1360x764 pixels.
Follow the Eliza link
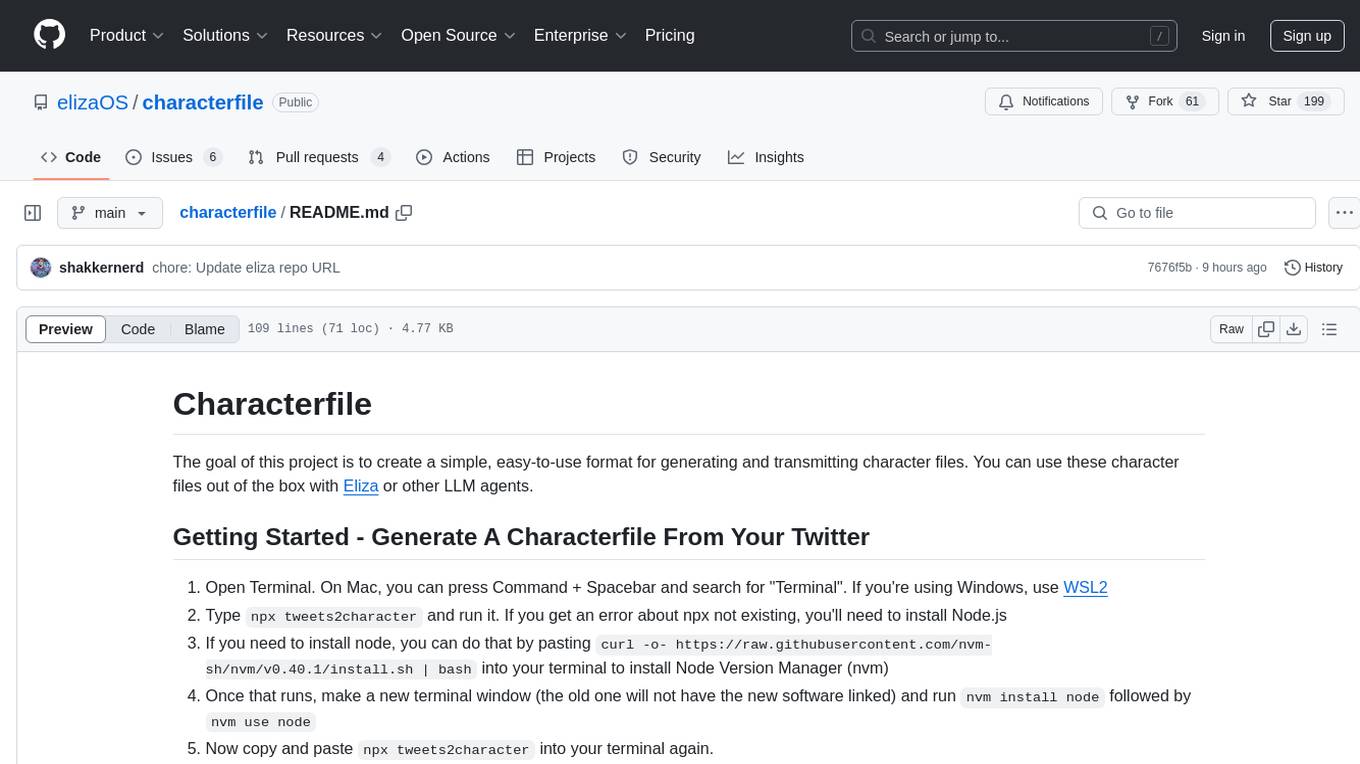click(361, 486)
